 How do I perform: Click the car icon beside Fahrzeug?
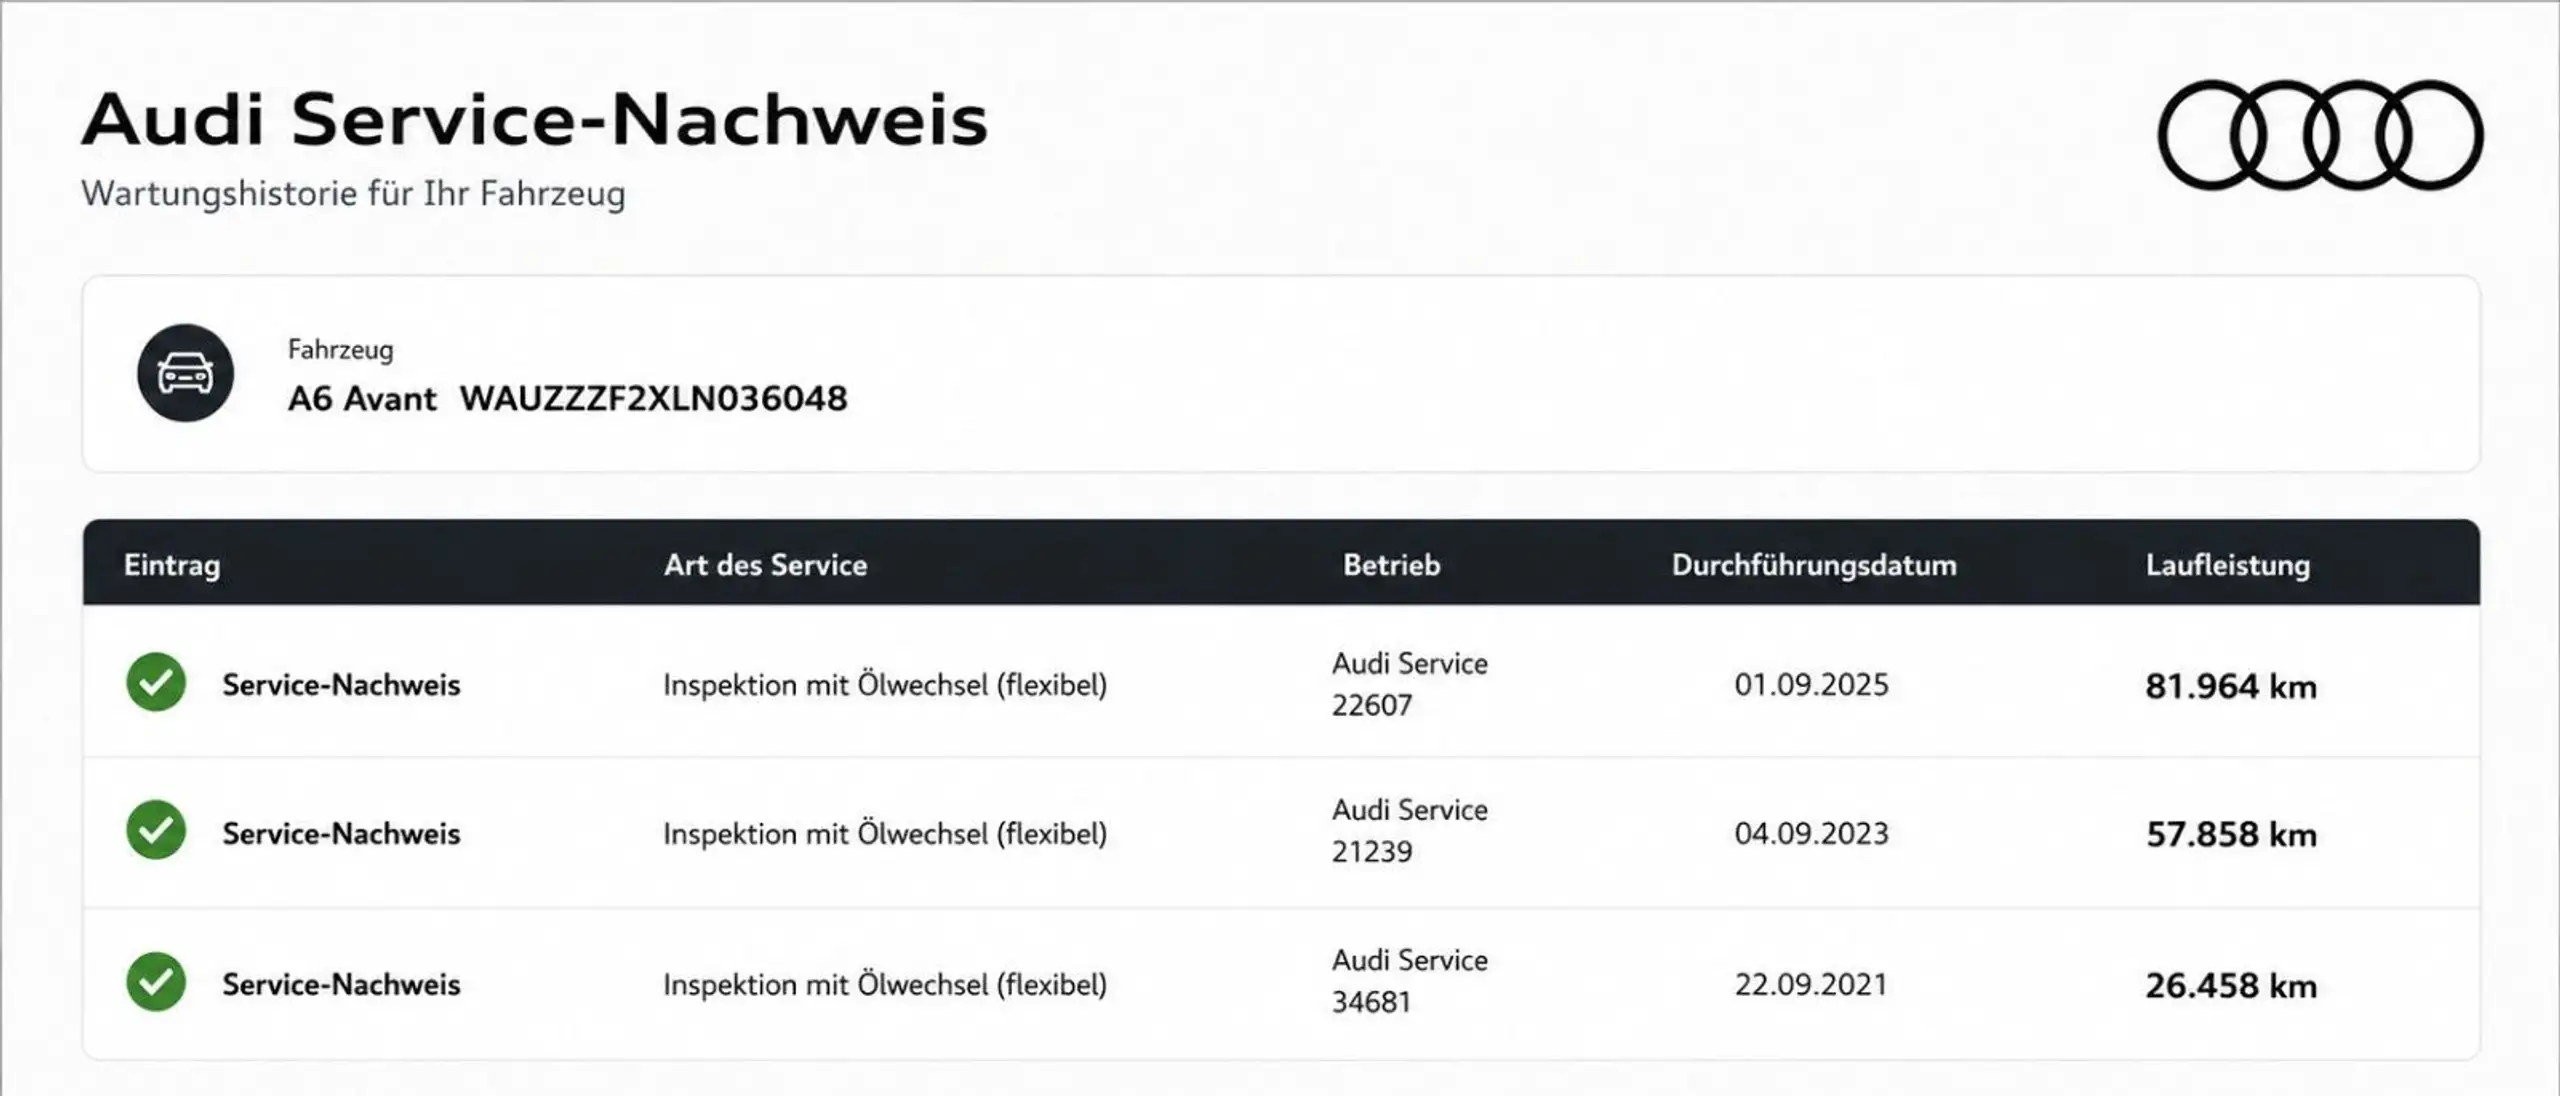[186, 373]
